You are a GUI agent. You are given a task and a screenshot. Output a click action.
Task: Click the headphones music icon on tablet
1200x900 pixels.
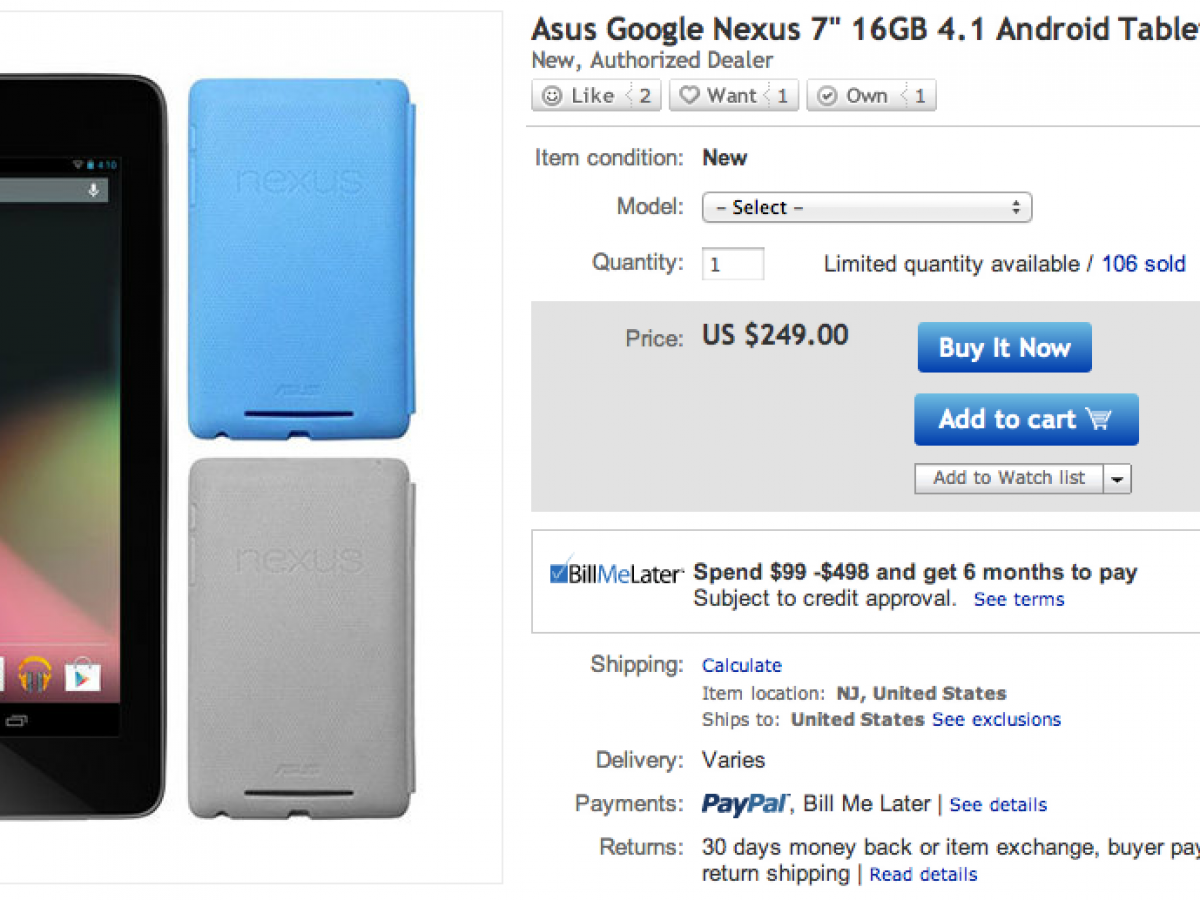tap(34, 676)
